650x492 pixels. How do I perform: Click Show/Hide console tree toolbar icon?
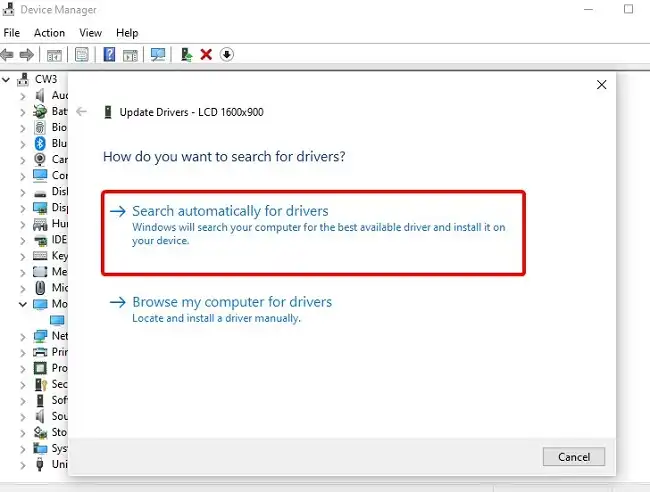(54, 55)
